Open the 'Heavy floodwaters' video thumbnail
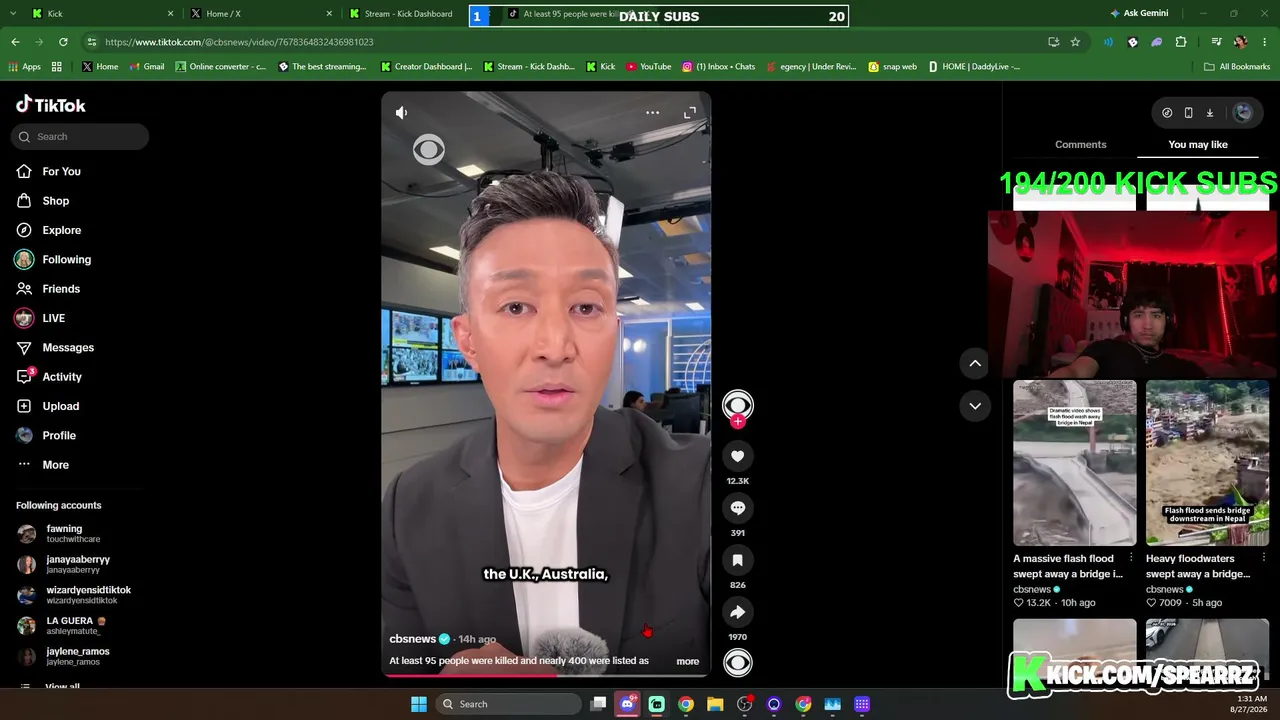 point(1207,463)
